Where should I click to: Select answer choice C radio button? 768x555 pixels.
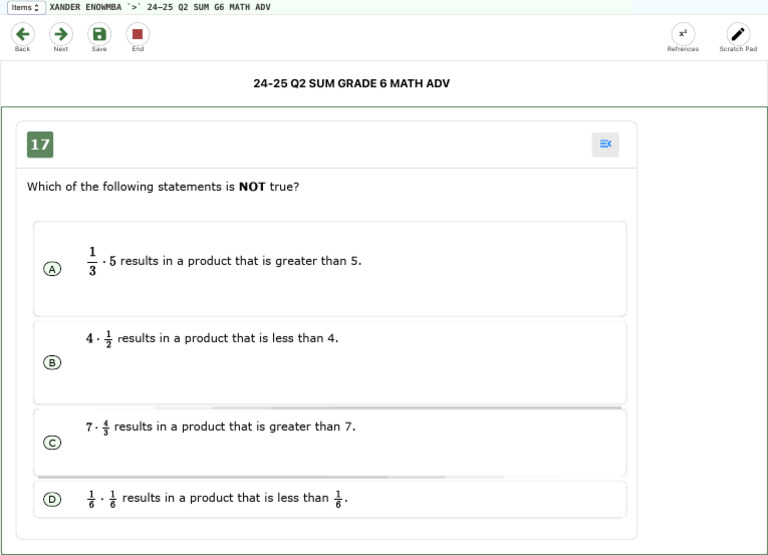tap(52, 443)
